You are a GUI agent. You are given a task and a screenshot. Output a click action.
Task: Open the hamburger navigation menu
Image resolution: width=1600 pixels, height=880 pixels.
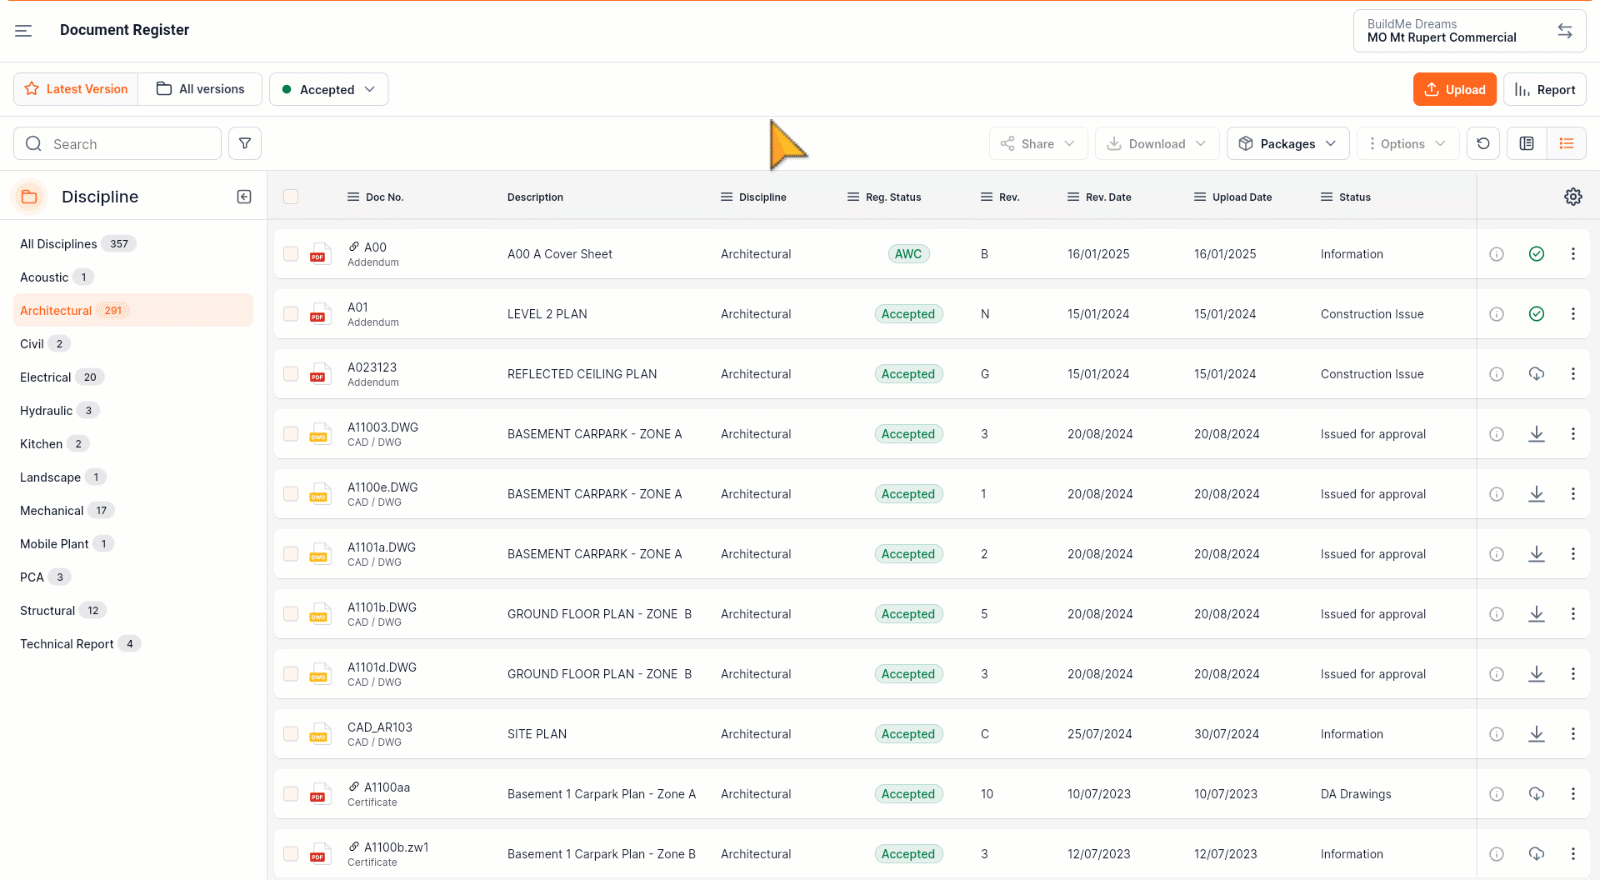coord(23,31)
